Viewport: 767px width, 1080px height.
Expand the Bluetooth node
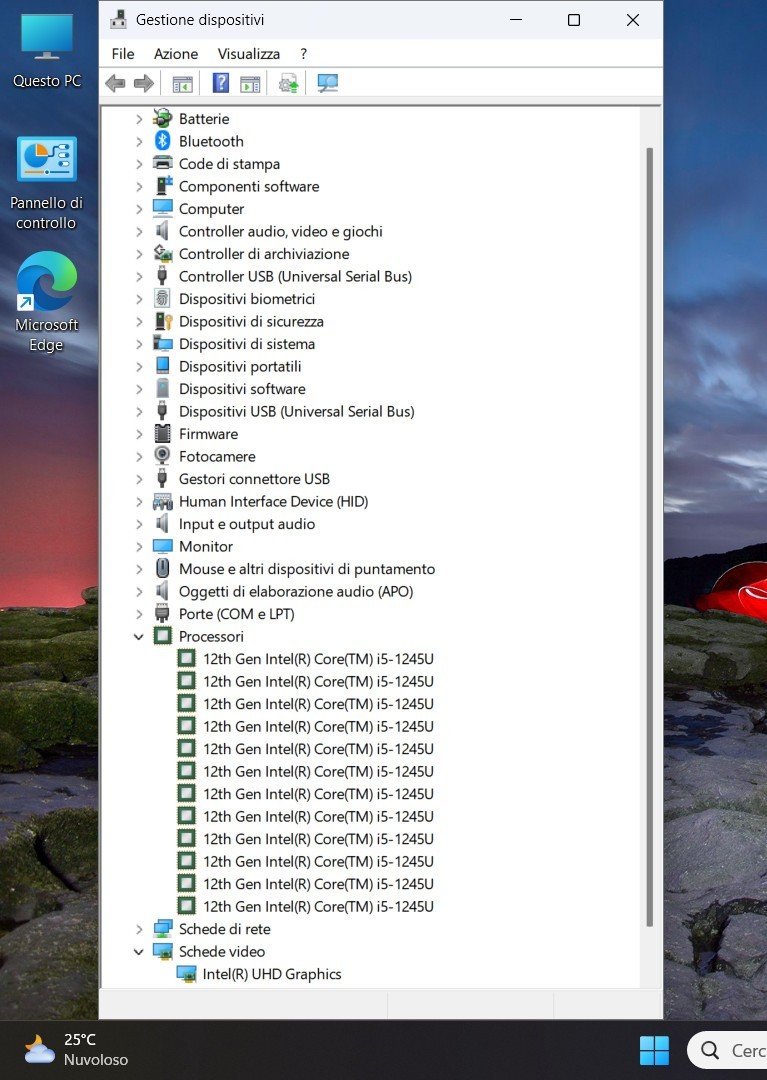pyautogui.click(x=139, y=141)
